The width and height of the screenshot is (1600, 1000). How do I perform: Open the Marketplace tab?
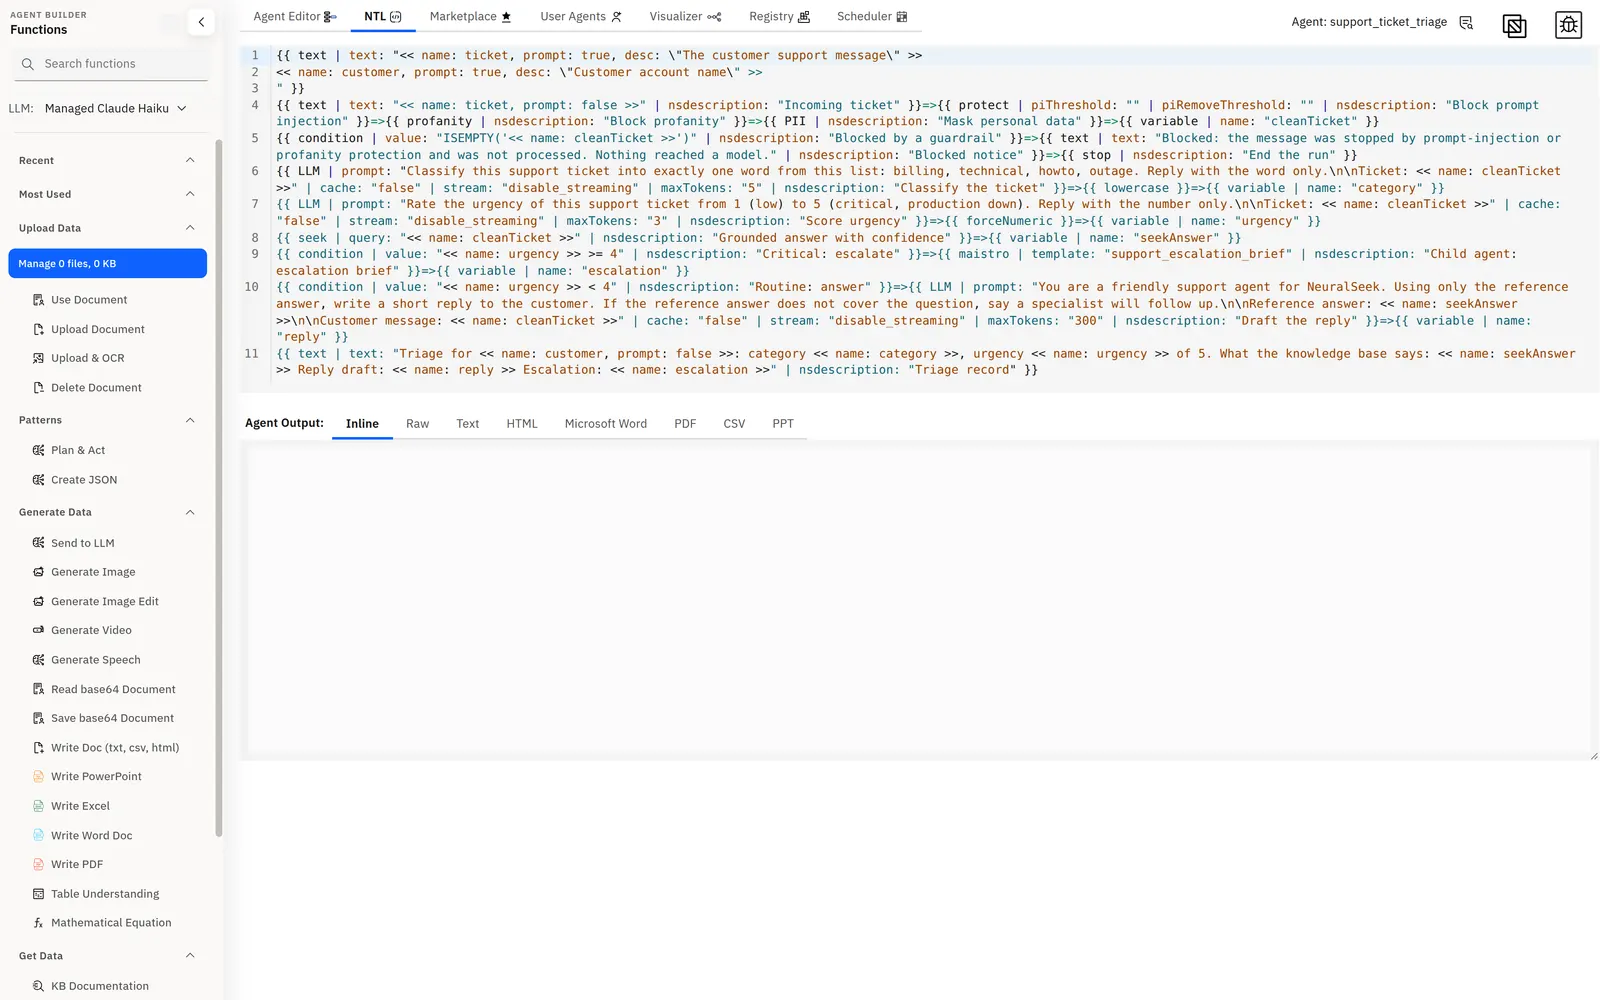(470, 17)
